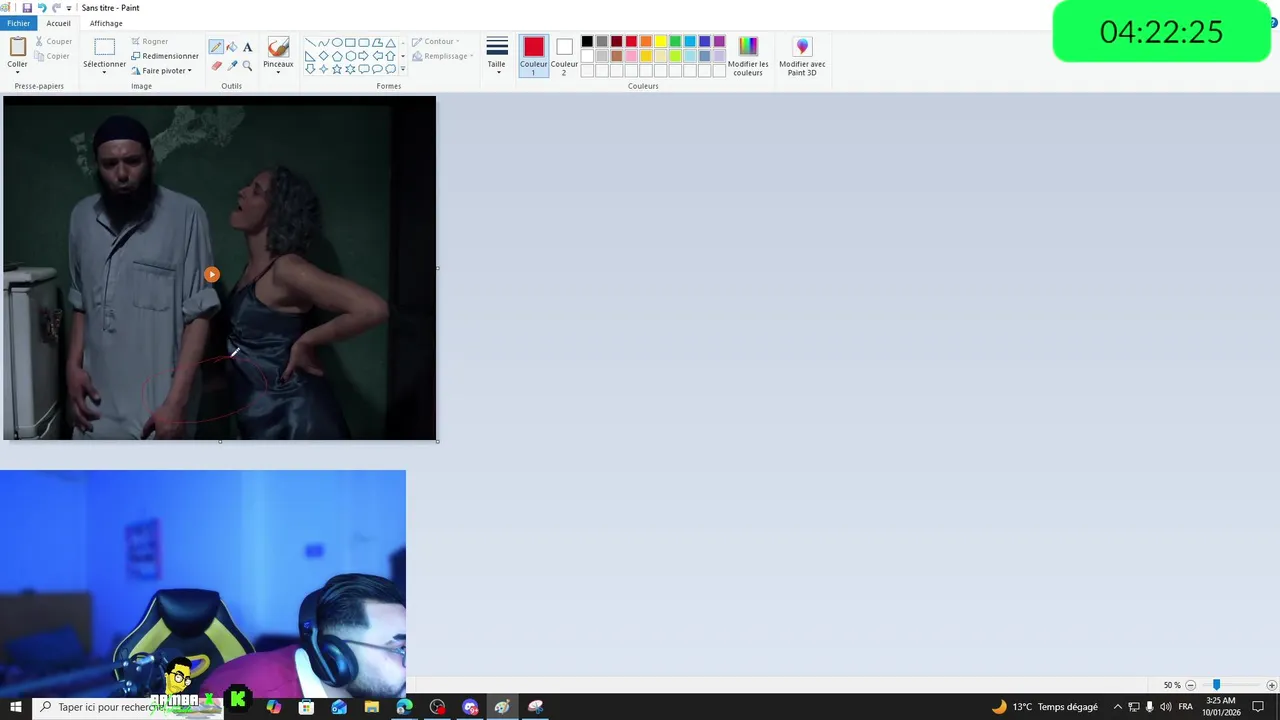
Task: Choose the line shape in Formes
Action: [310, 42]
